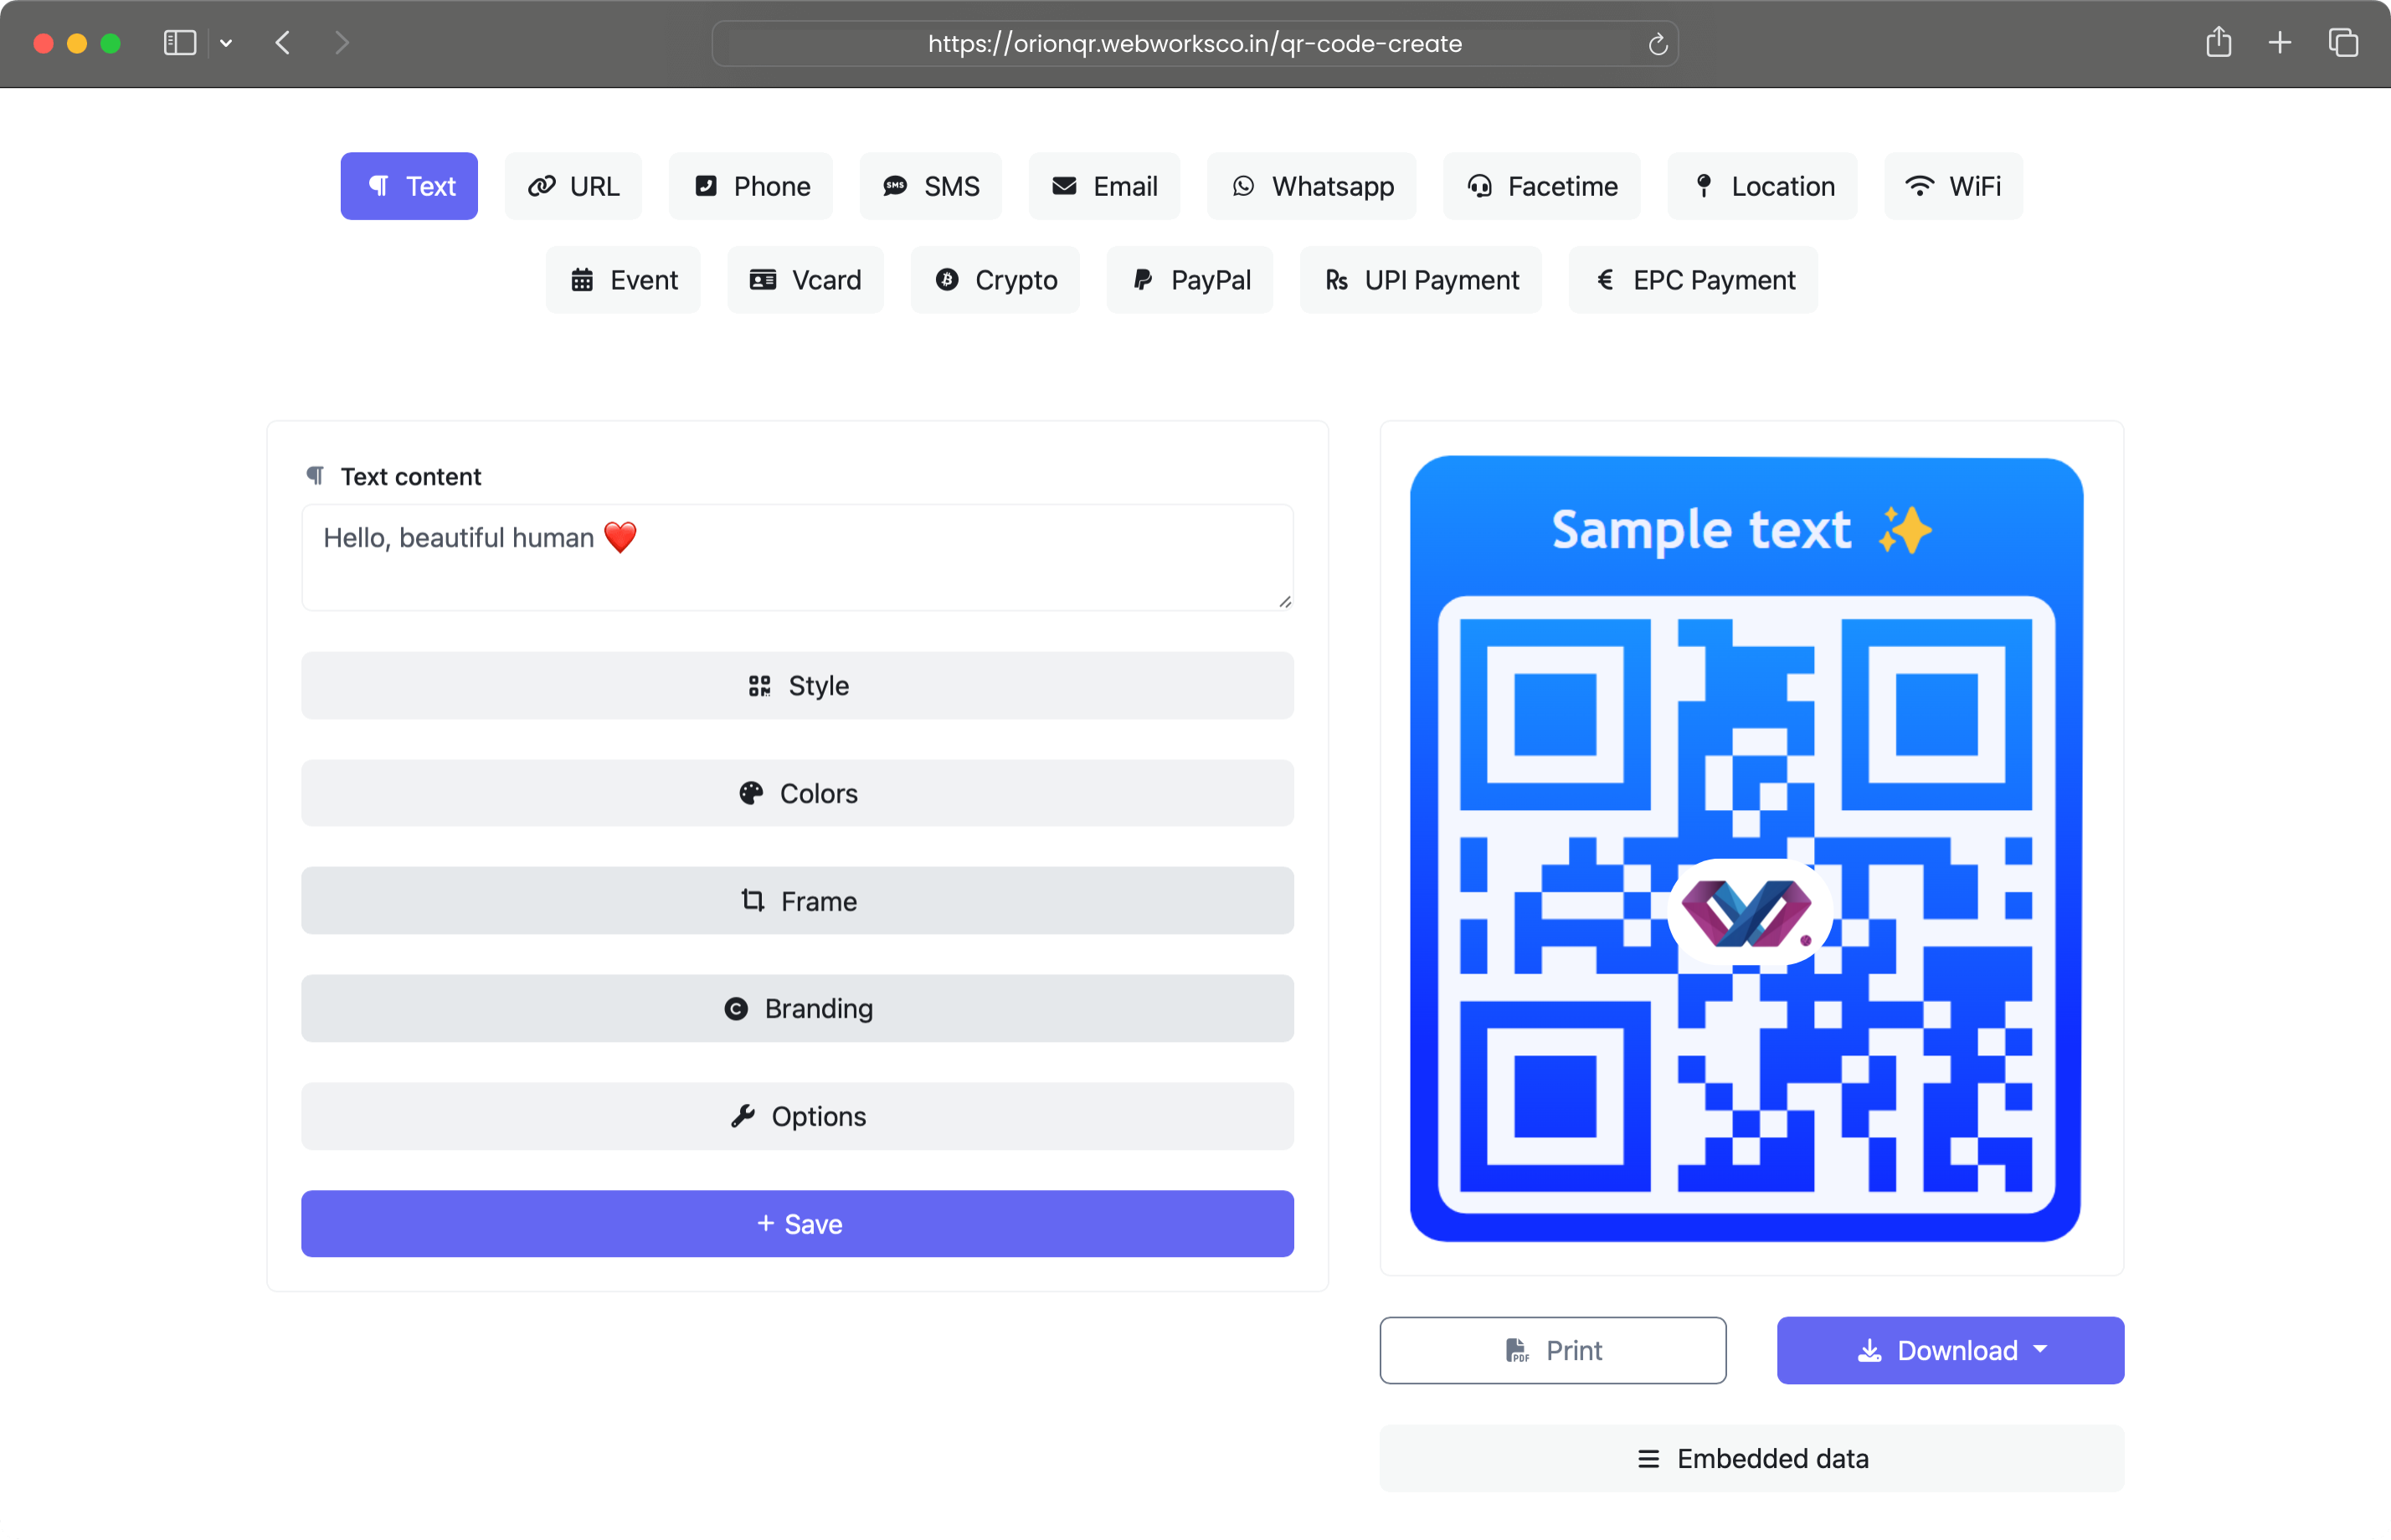Open the sidebar options chevron
The width and height of the screenshot is (2391, 1540).
[x=227, y=43]
